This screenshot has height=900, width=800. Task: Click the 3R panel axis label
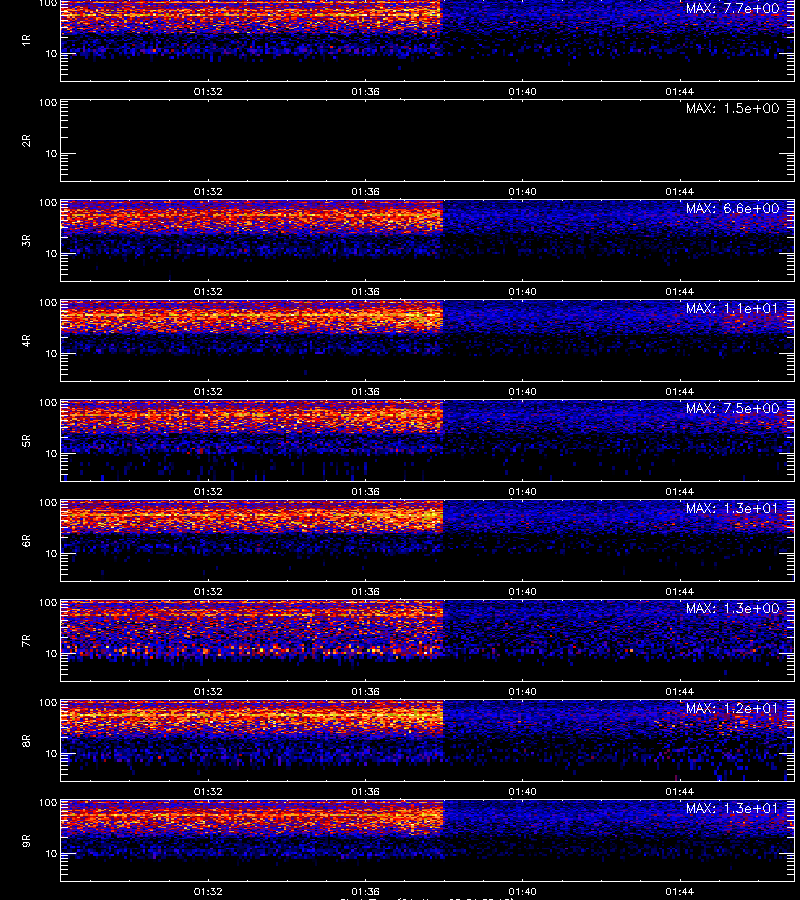tap(26, 240)
